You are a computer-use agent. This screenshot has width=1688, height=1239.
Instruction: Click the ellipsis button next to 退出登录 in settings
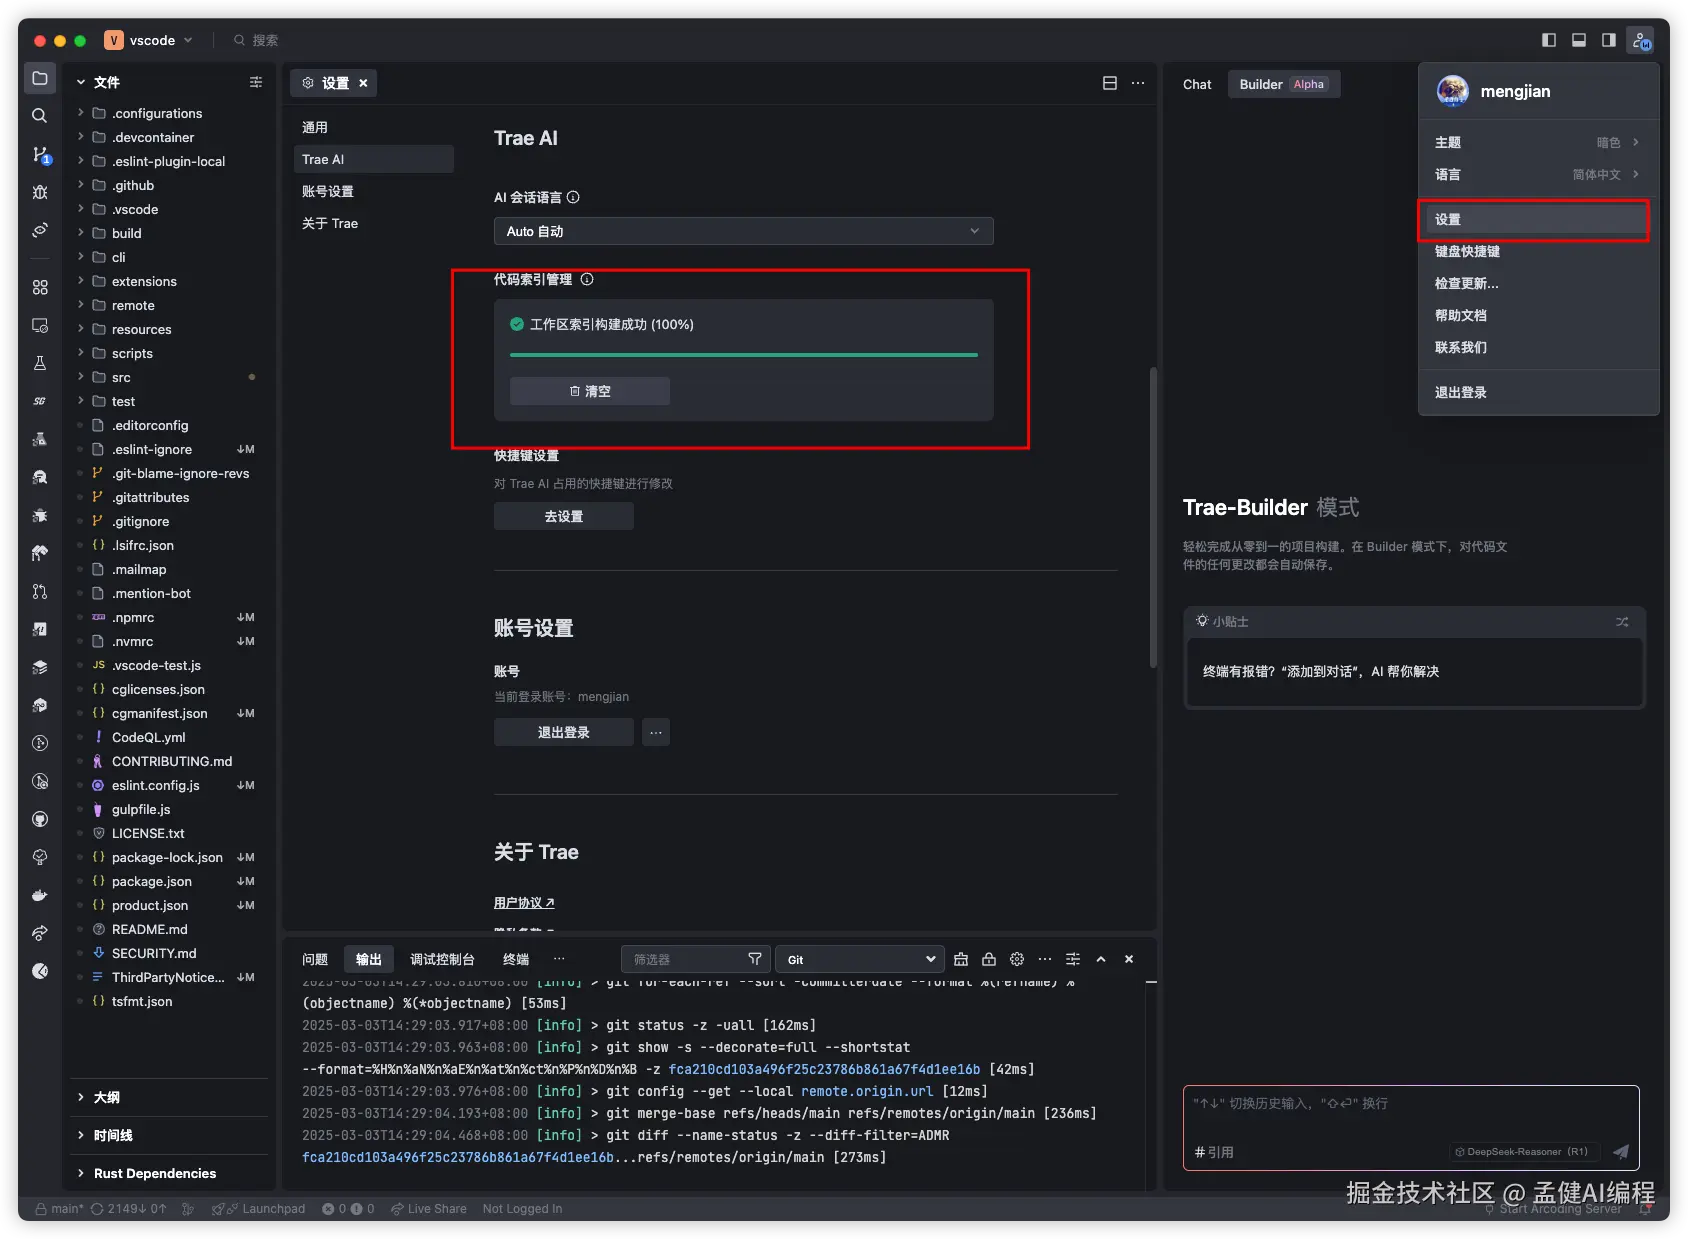coord(656,732)
